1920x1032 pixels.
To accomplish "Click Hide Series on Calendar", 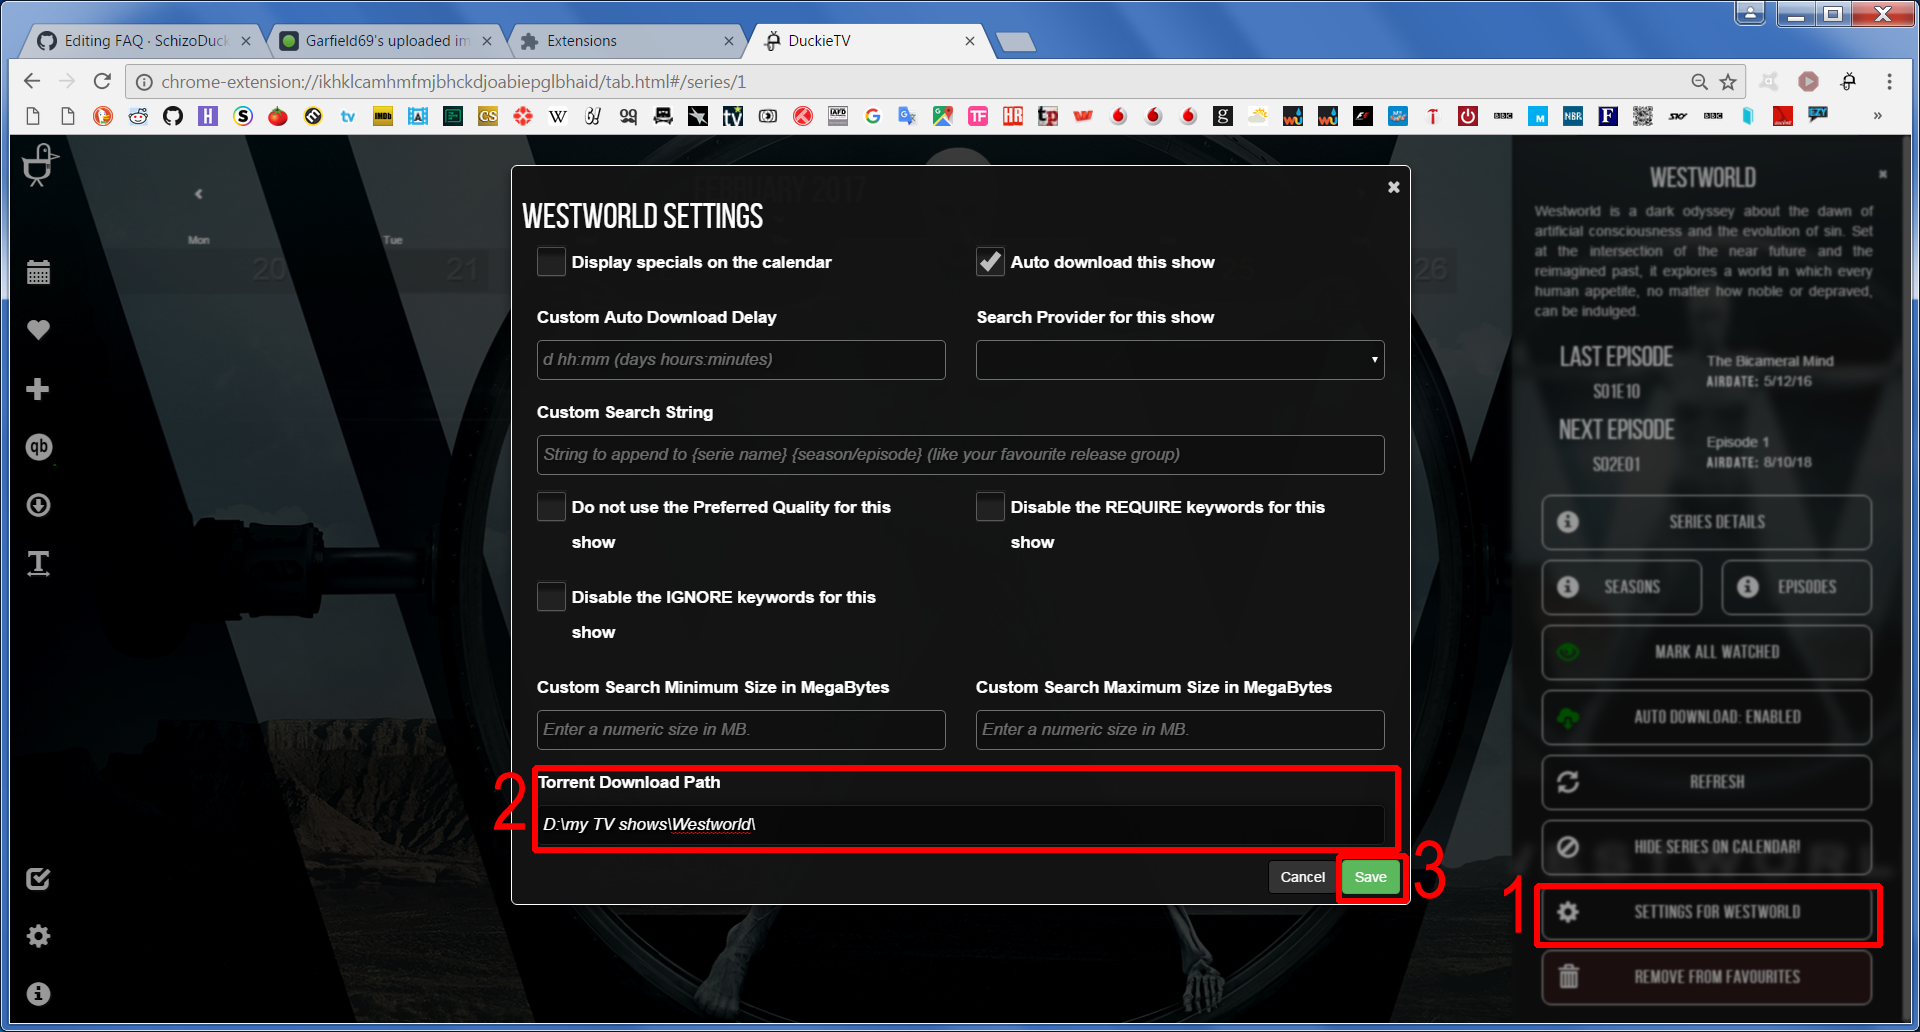I will 1706,847.
